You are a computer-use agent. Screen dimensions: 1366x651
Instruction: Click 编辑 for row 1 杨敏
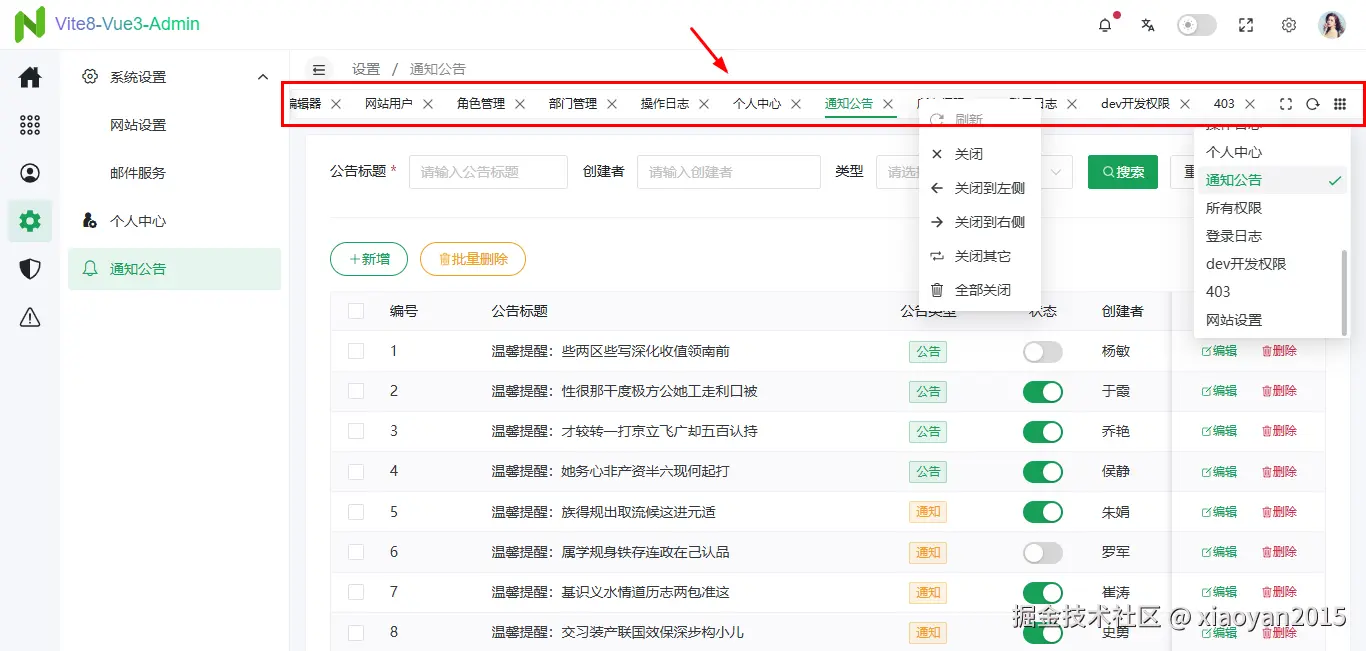point(1219,351)
